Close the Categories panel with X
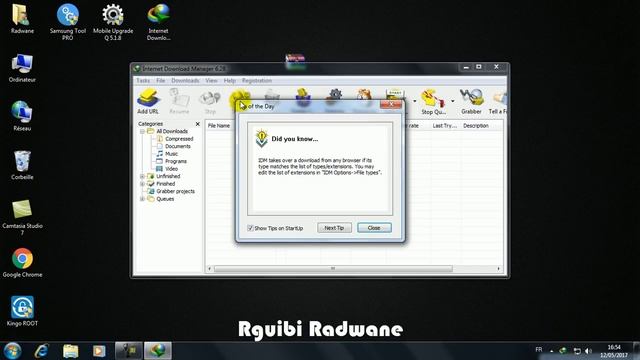Screen dimensions: 640x360 point(198,124)
